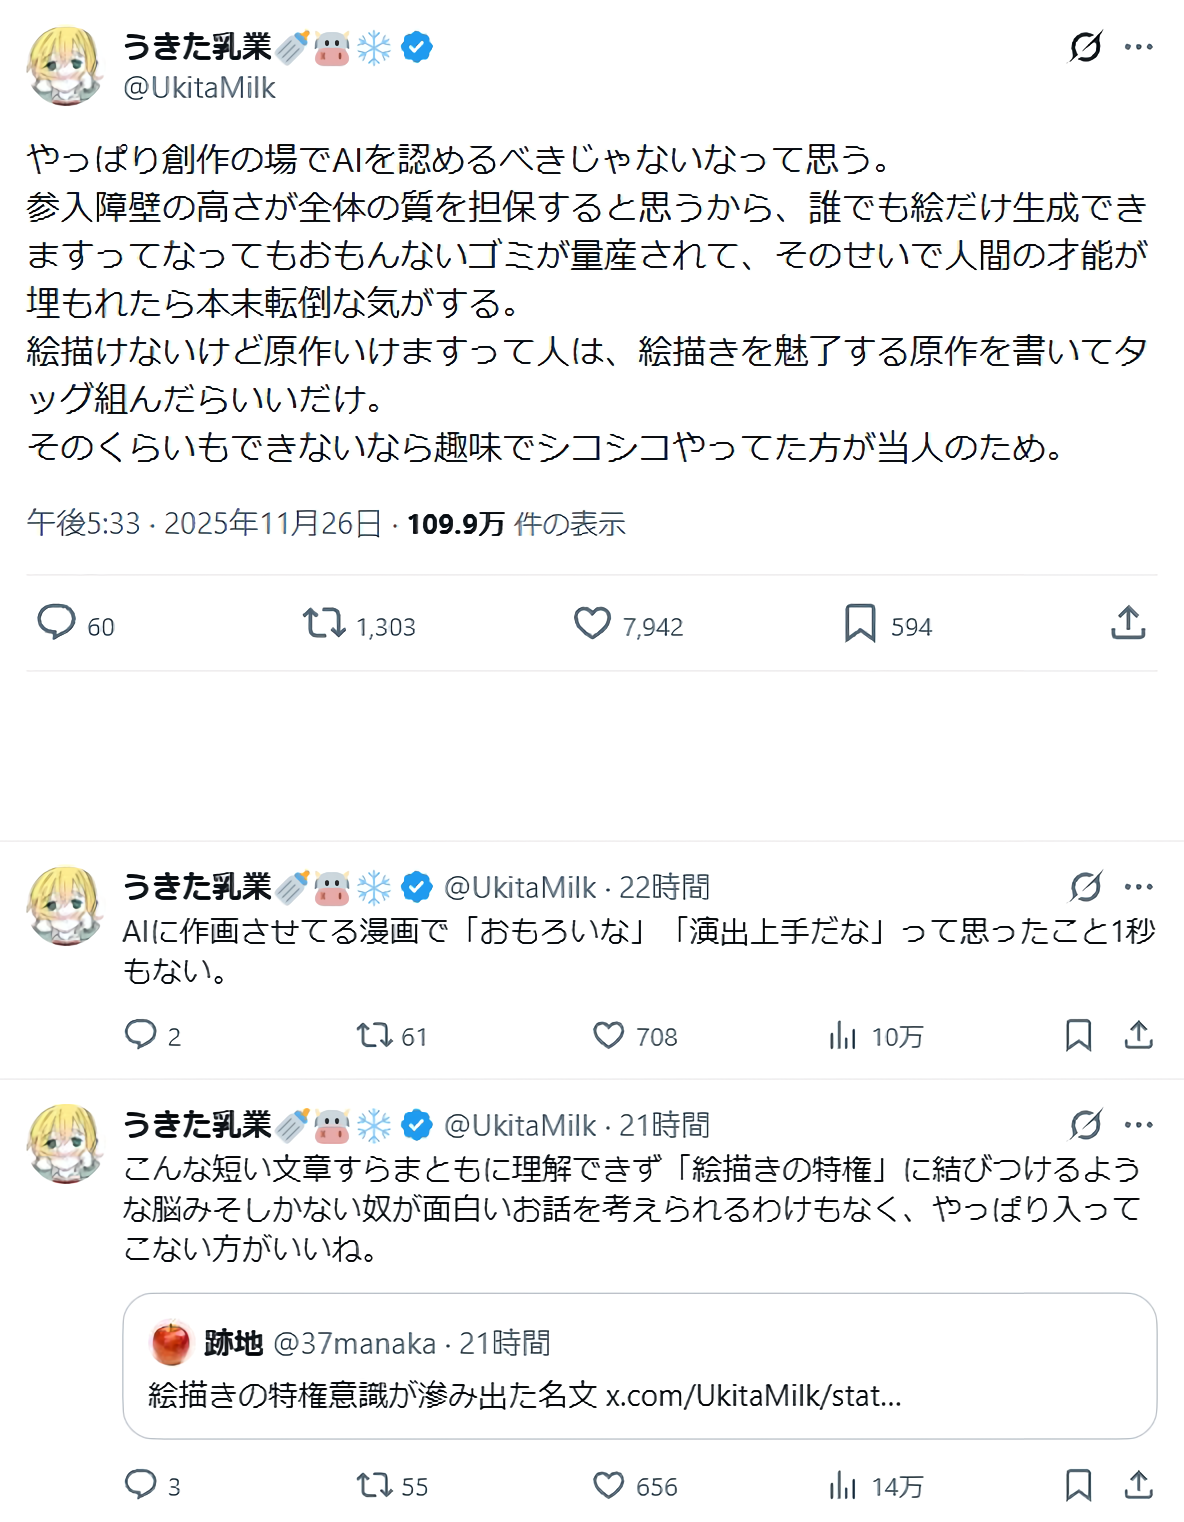Open more options on the 22時間 reply
Screen dimensions: 1184x1522
[x=1139, y=887]
